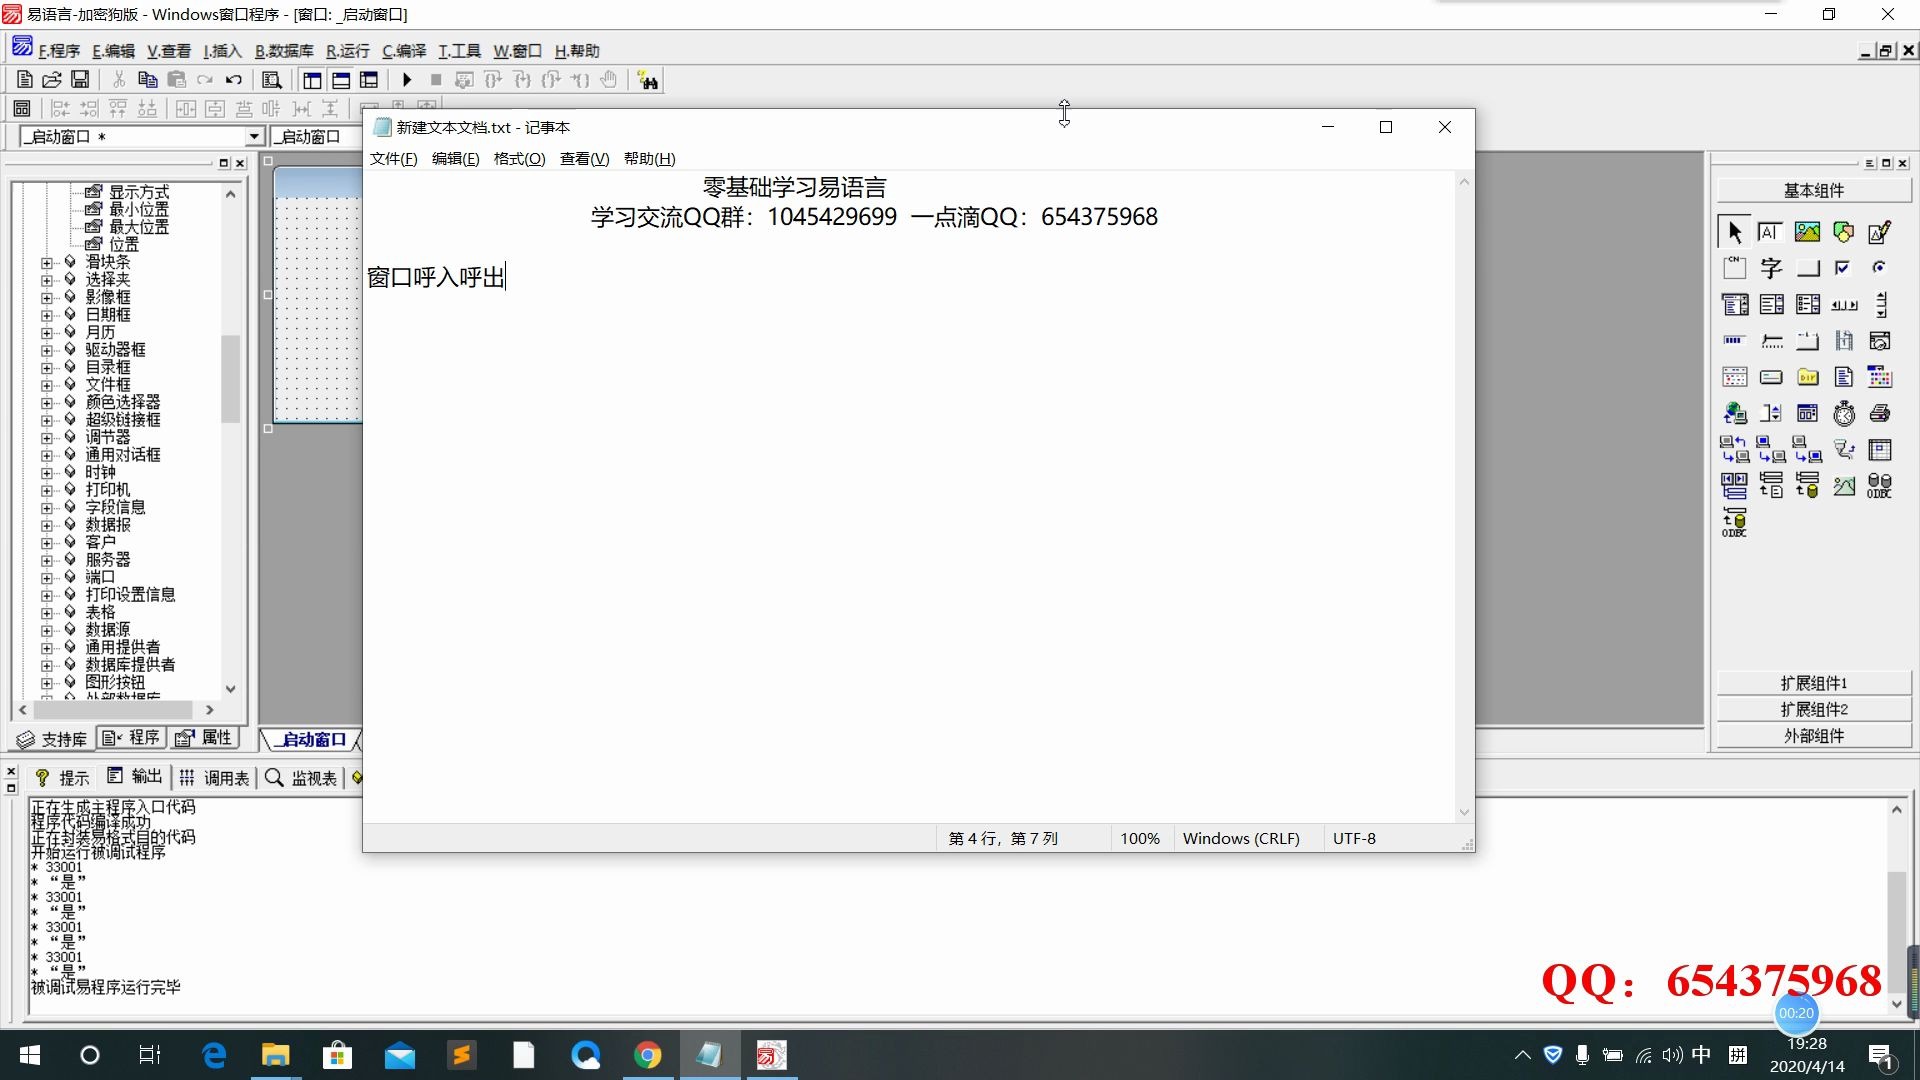Select the picture box component icon

click(x=1807, y=232)
